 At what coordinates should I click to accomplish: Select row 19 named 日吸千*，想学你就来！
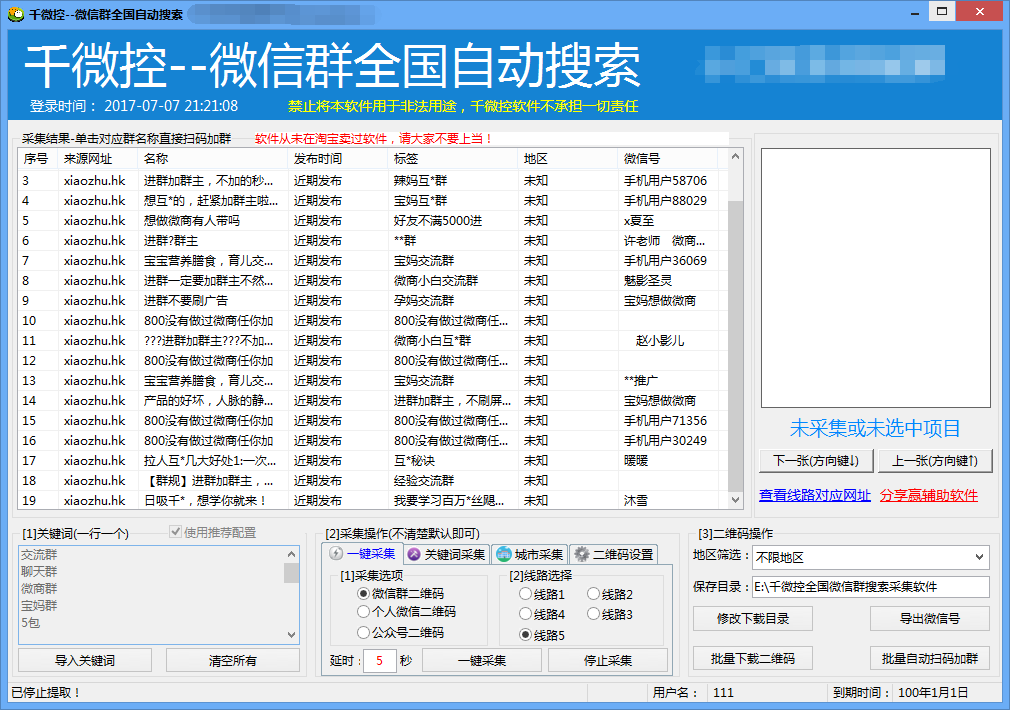(x=373, y=500)
